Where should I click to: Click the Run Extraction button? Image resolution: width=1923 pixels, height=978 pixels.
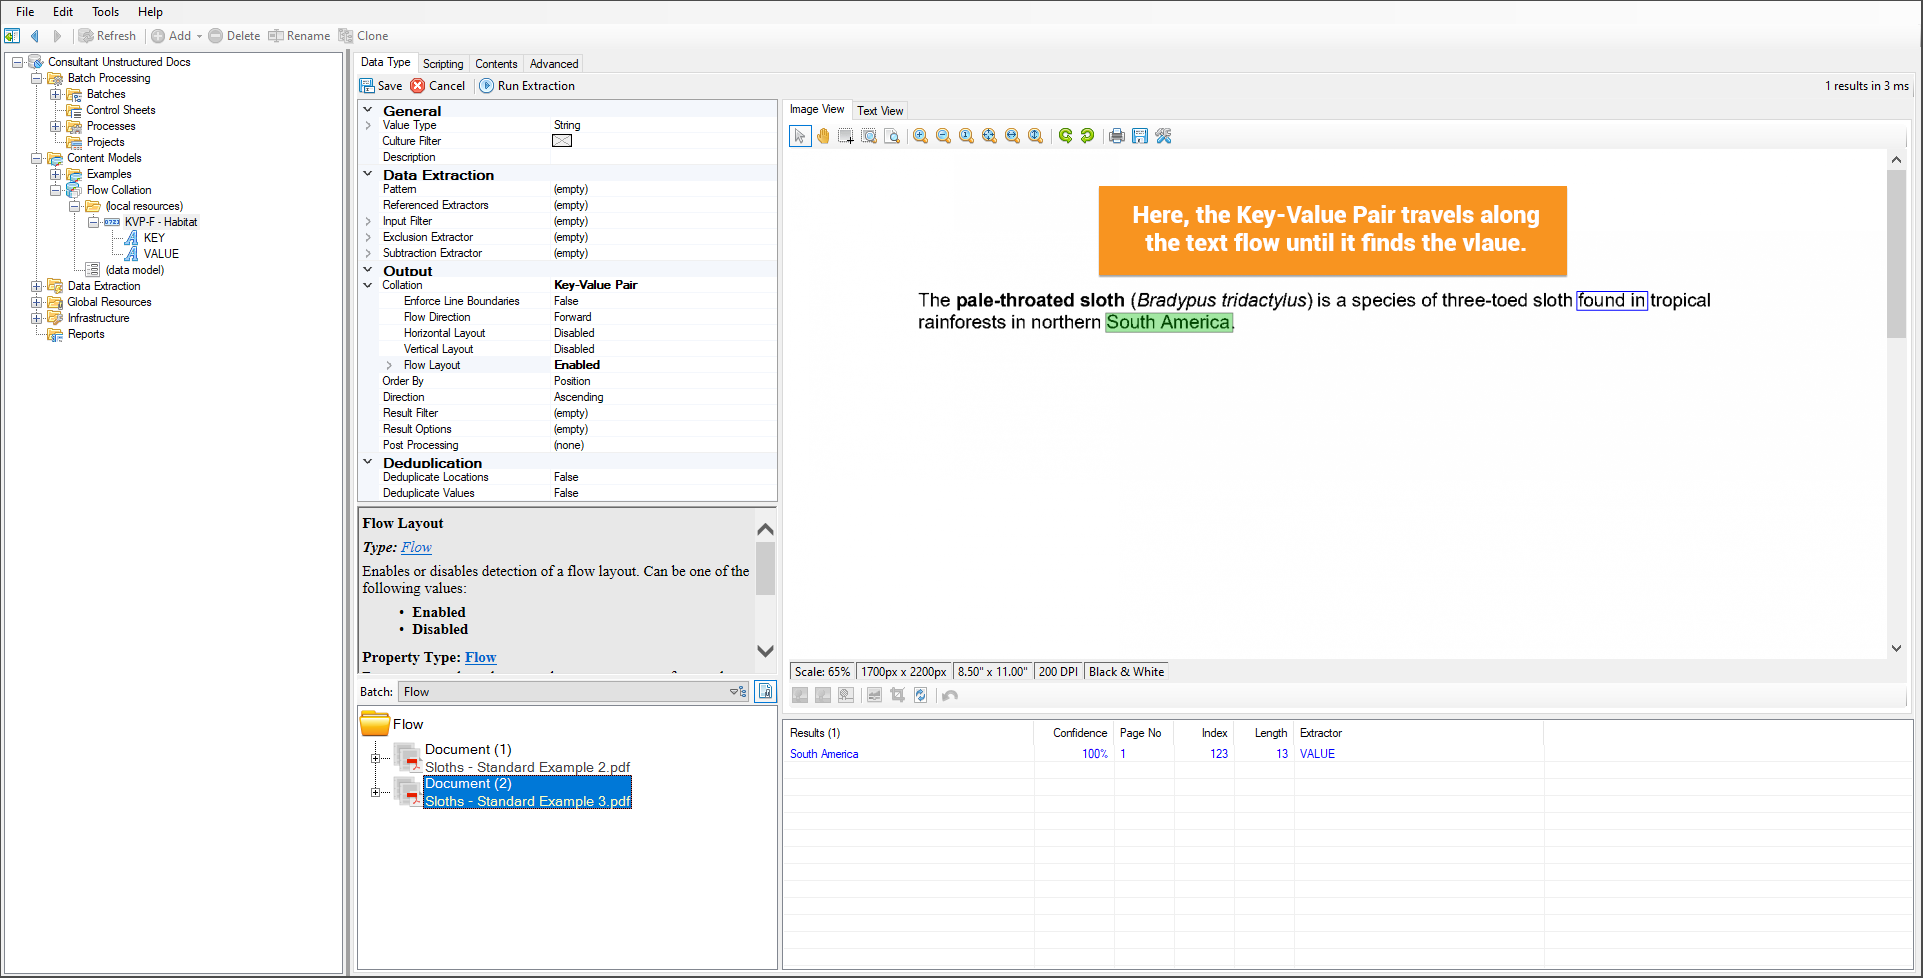527,86
